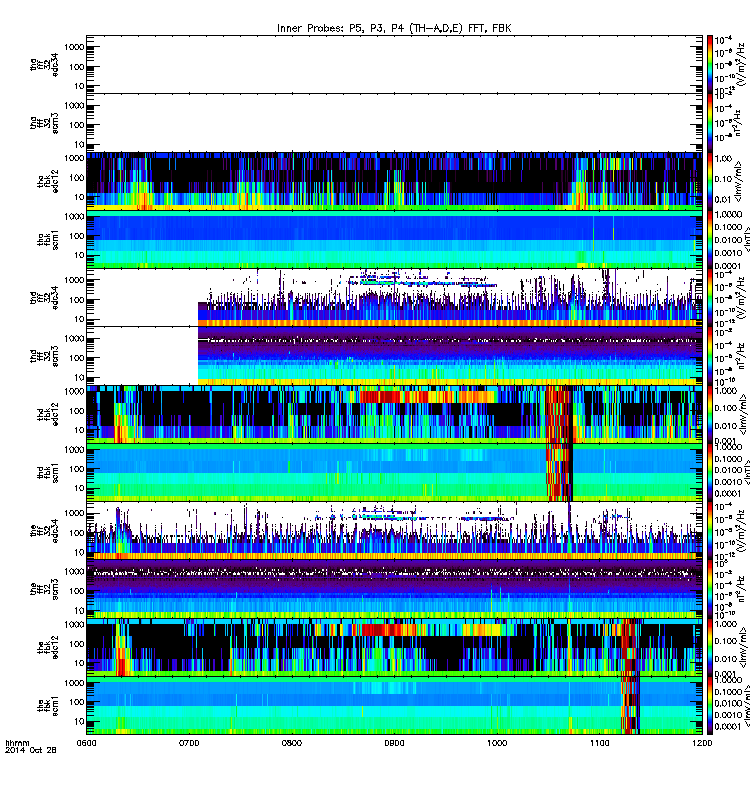750x800 pixels.
Task: Click the 0600 time axis label
Action: pyautogui.click(x=86, y=743)
